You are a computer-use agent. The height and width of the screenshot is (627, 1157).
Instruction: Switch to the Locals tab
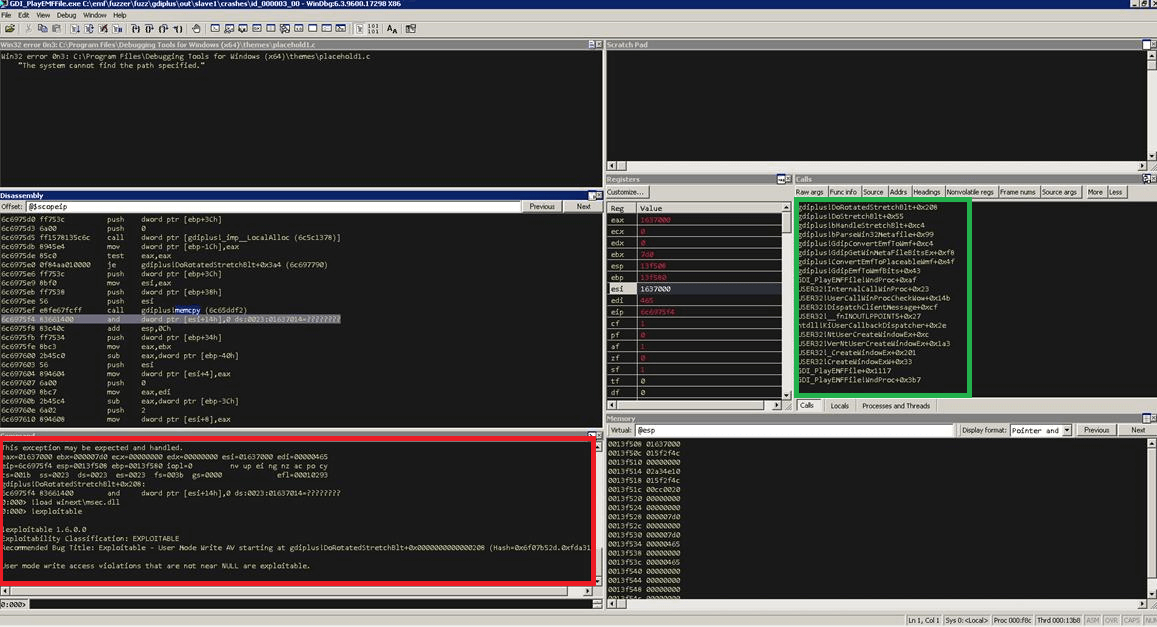(x=839, y=406)
